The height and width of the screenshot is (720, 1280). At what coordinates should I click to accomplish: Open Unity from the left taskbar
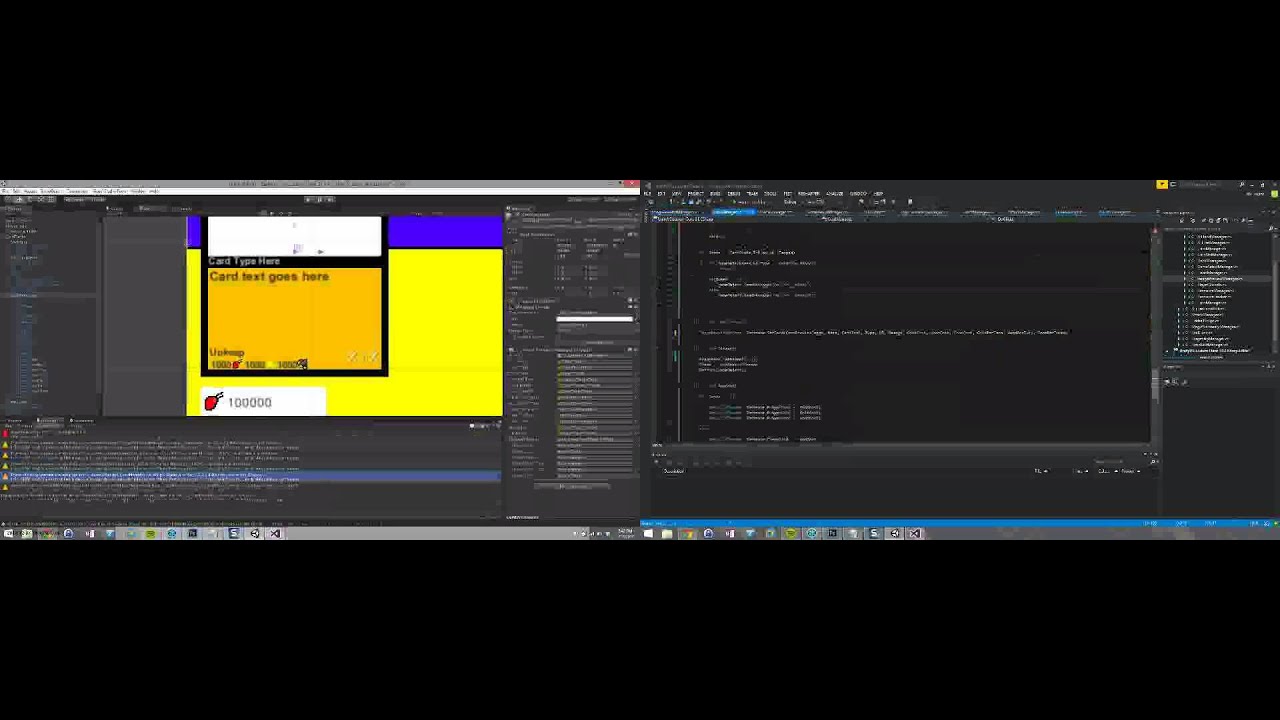coord(254,533)
